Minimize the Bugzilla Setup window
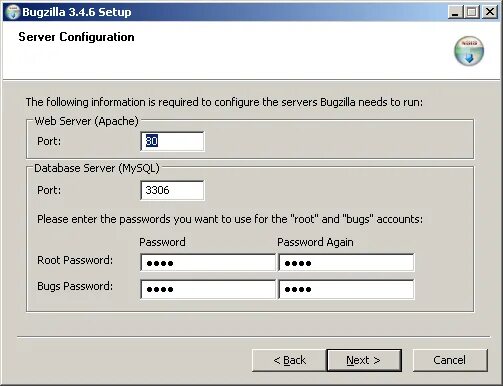This screenshot has height=386, width=503. (x=455, y=12)
